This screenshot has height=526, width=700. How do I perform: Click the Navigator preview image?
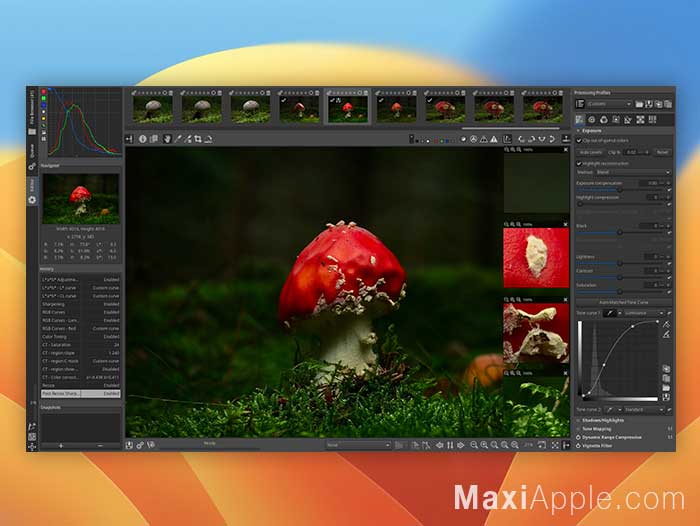click(x=81, y=199)
